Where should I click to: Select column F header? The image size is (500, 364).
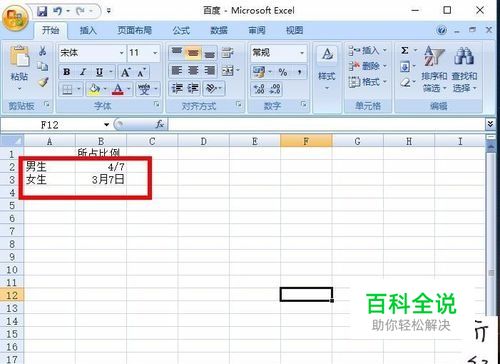tap(306, 141)
